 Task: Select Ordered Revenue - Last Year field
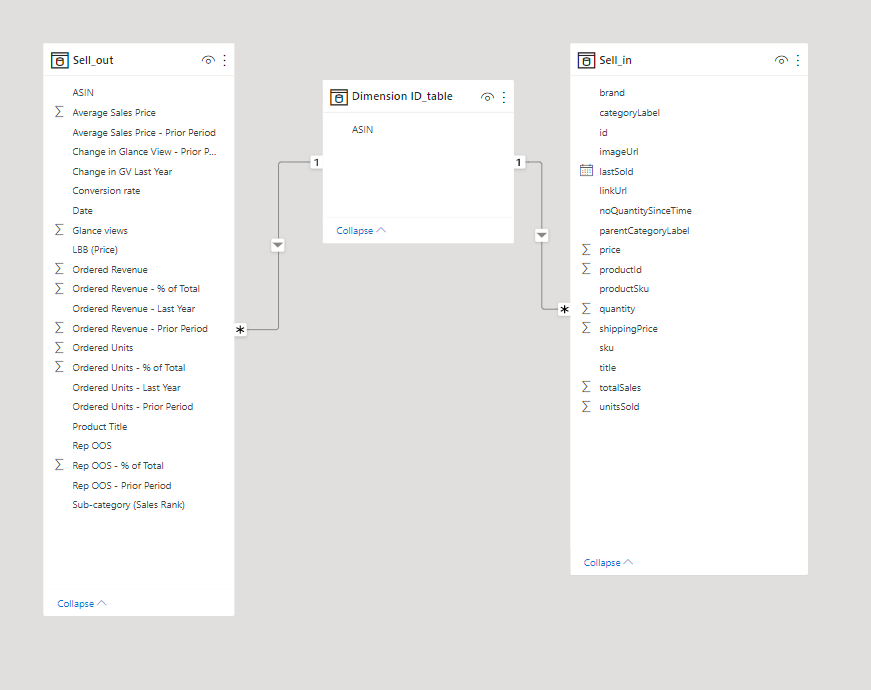(x=134, y=308)
